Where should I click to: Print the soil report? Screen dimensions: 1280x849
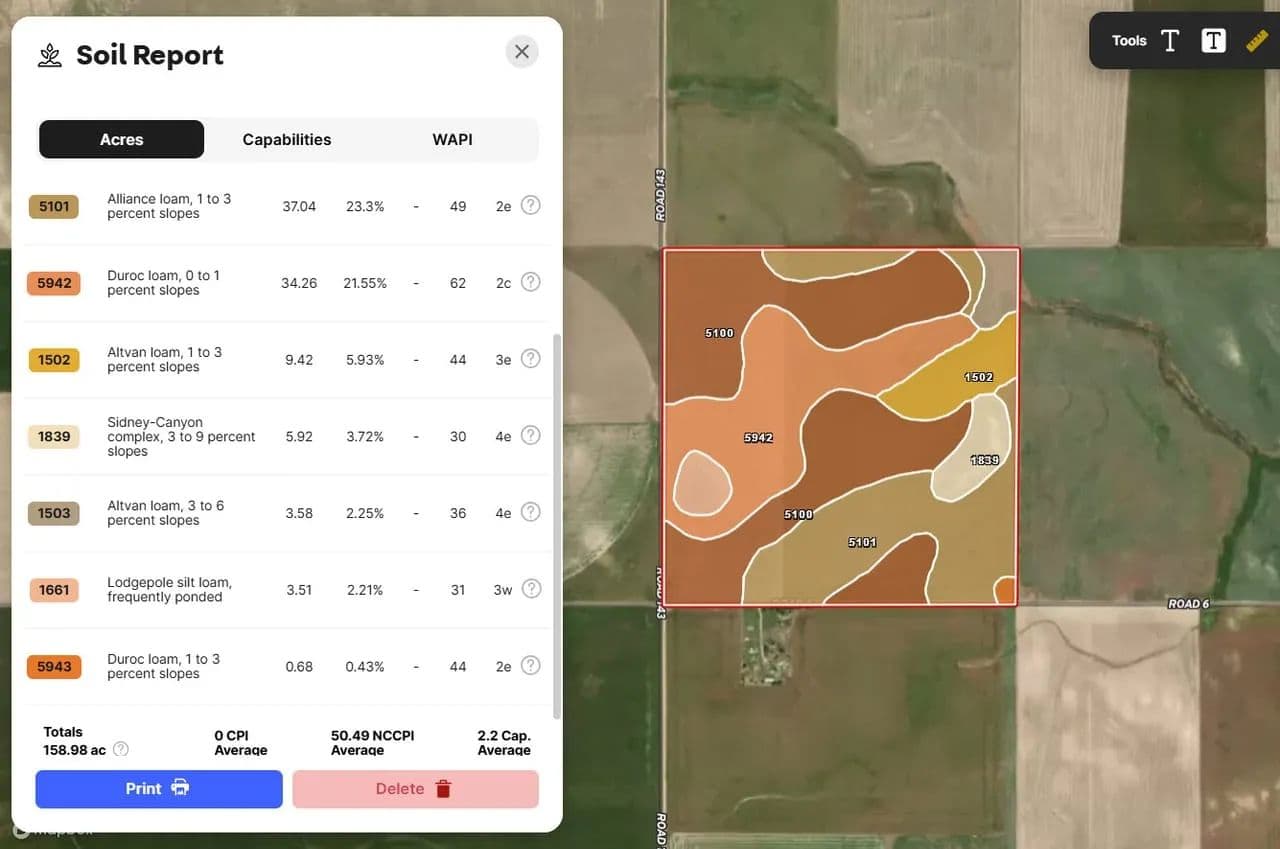coord(159,789)
